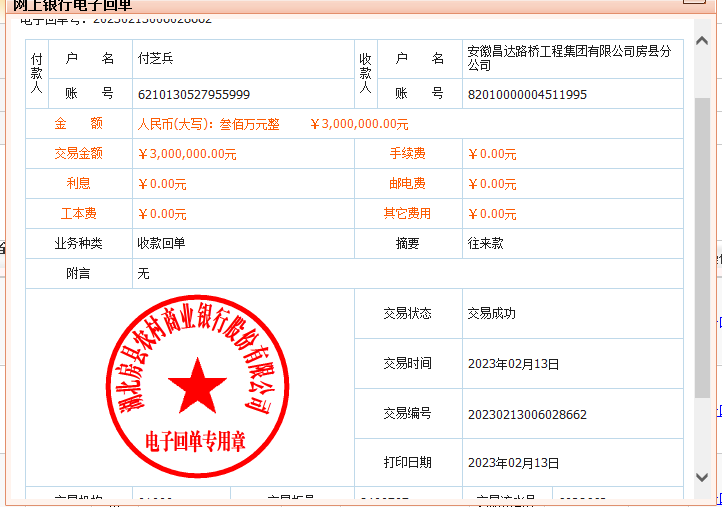Click the 打印日期 value 2023年02月13日

(514, 463)
